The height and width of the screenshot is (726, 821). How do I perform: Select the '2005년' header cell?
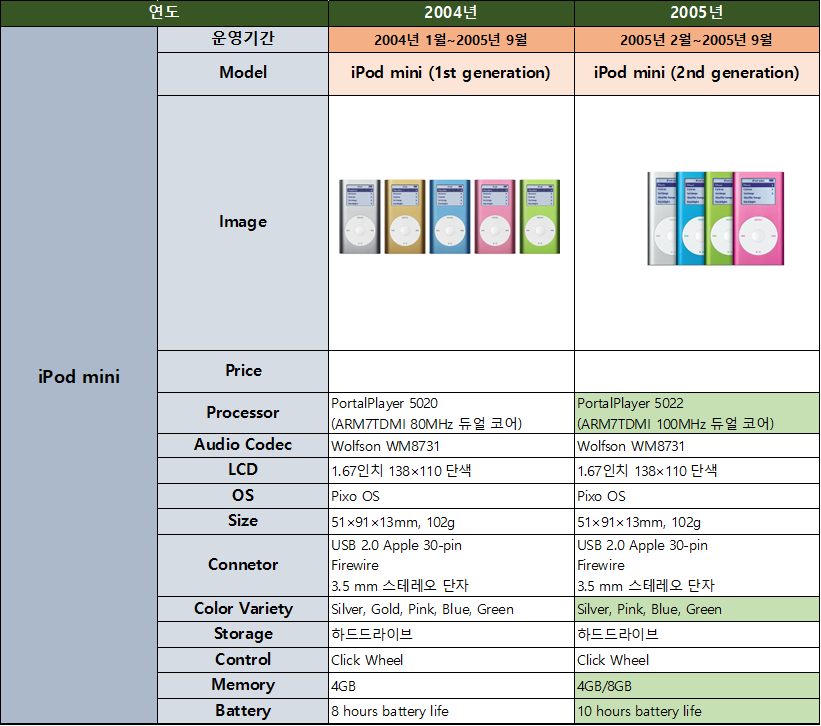(x=697, y=13)
